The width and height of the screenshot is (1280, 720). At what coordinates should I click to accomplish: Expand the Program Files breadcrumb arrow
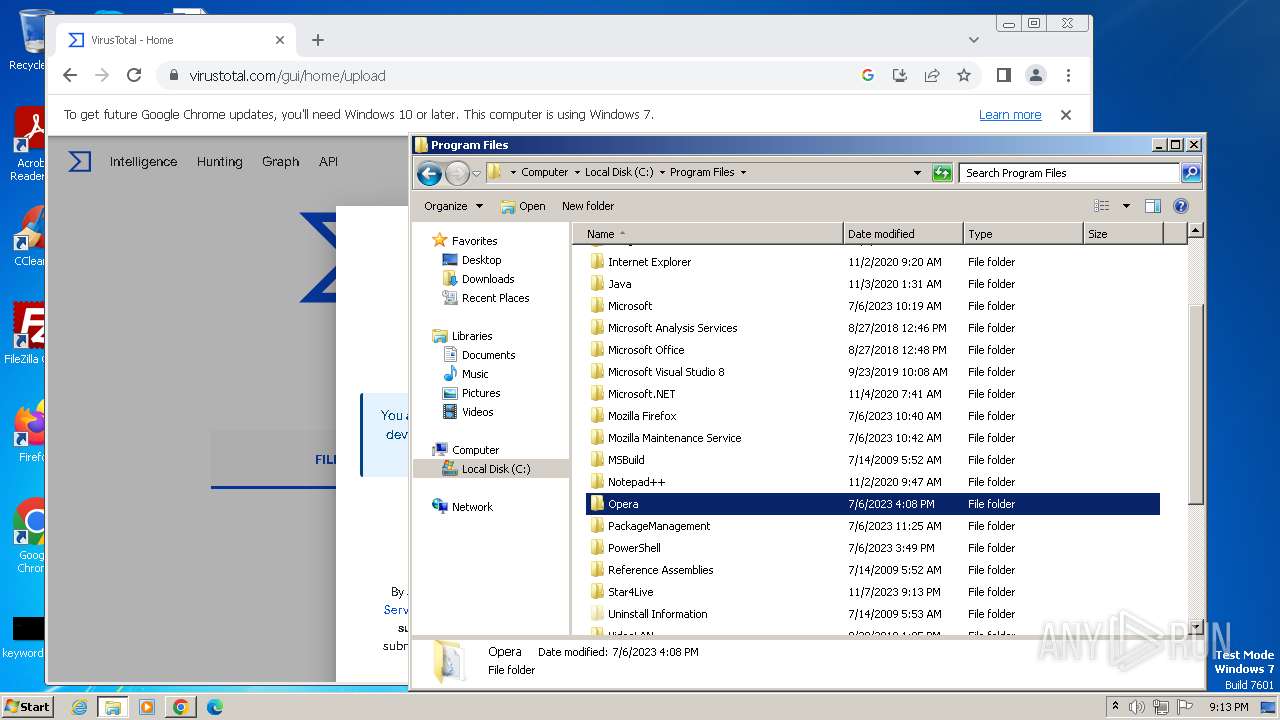pos(743,172)
